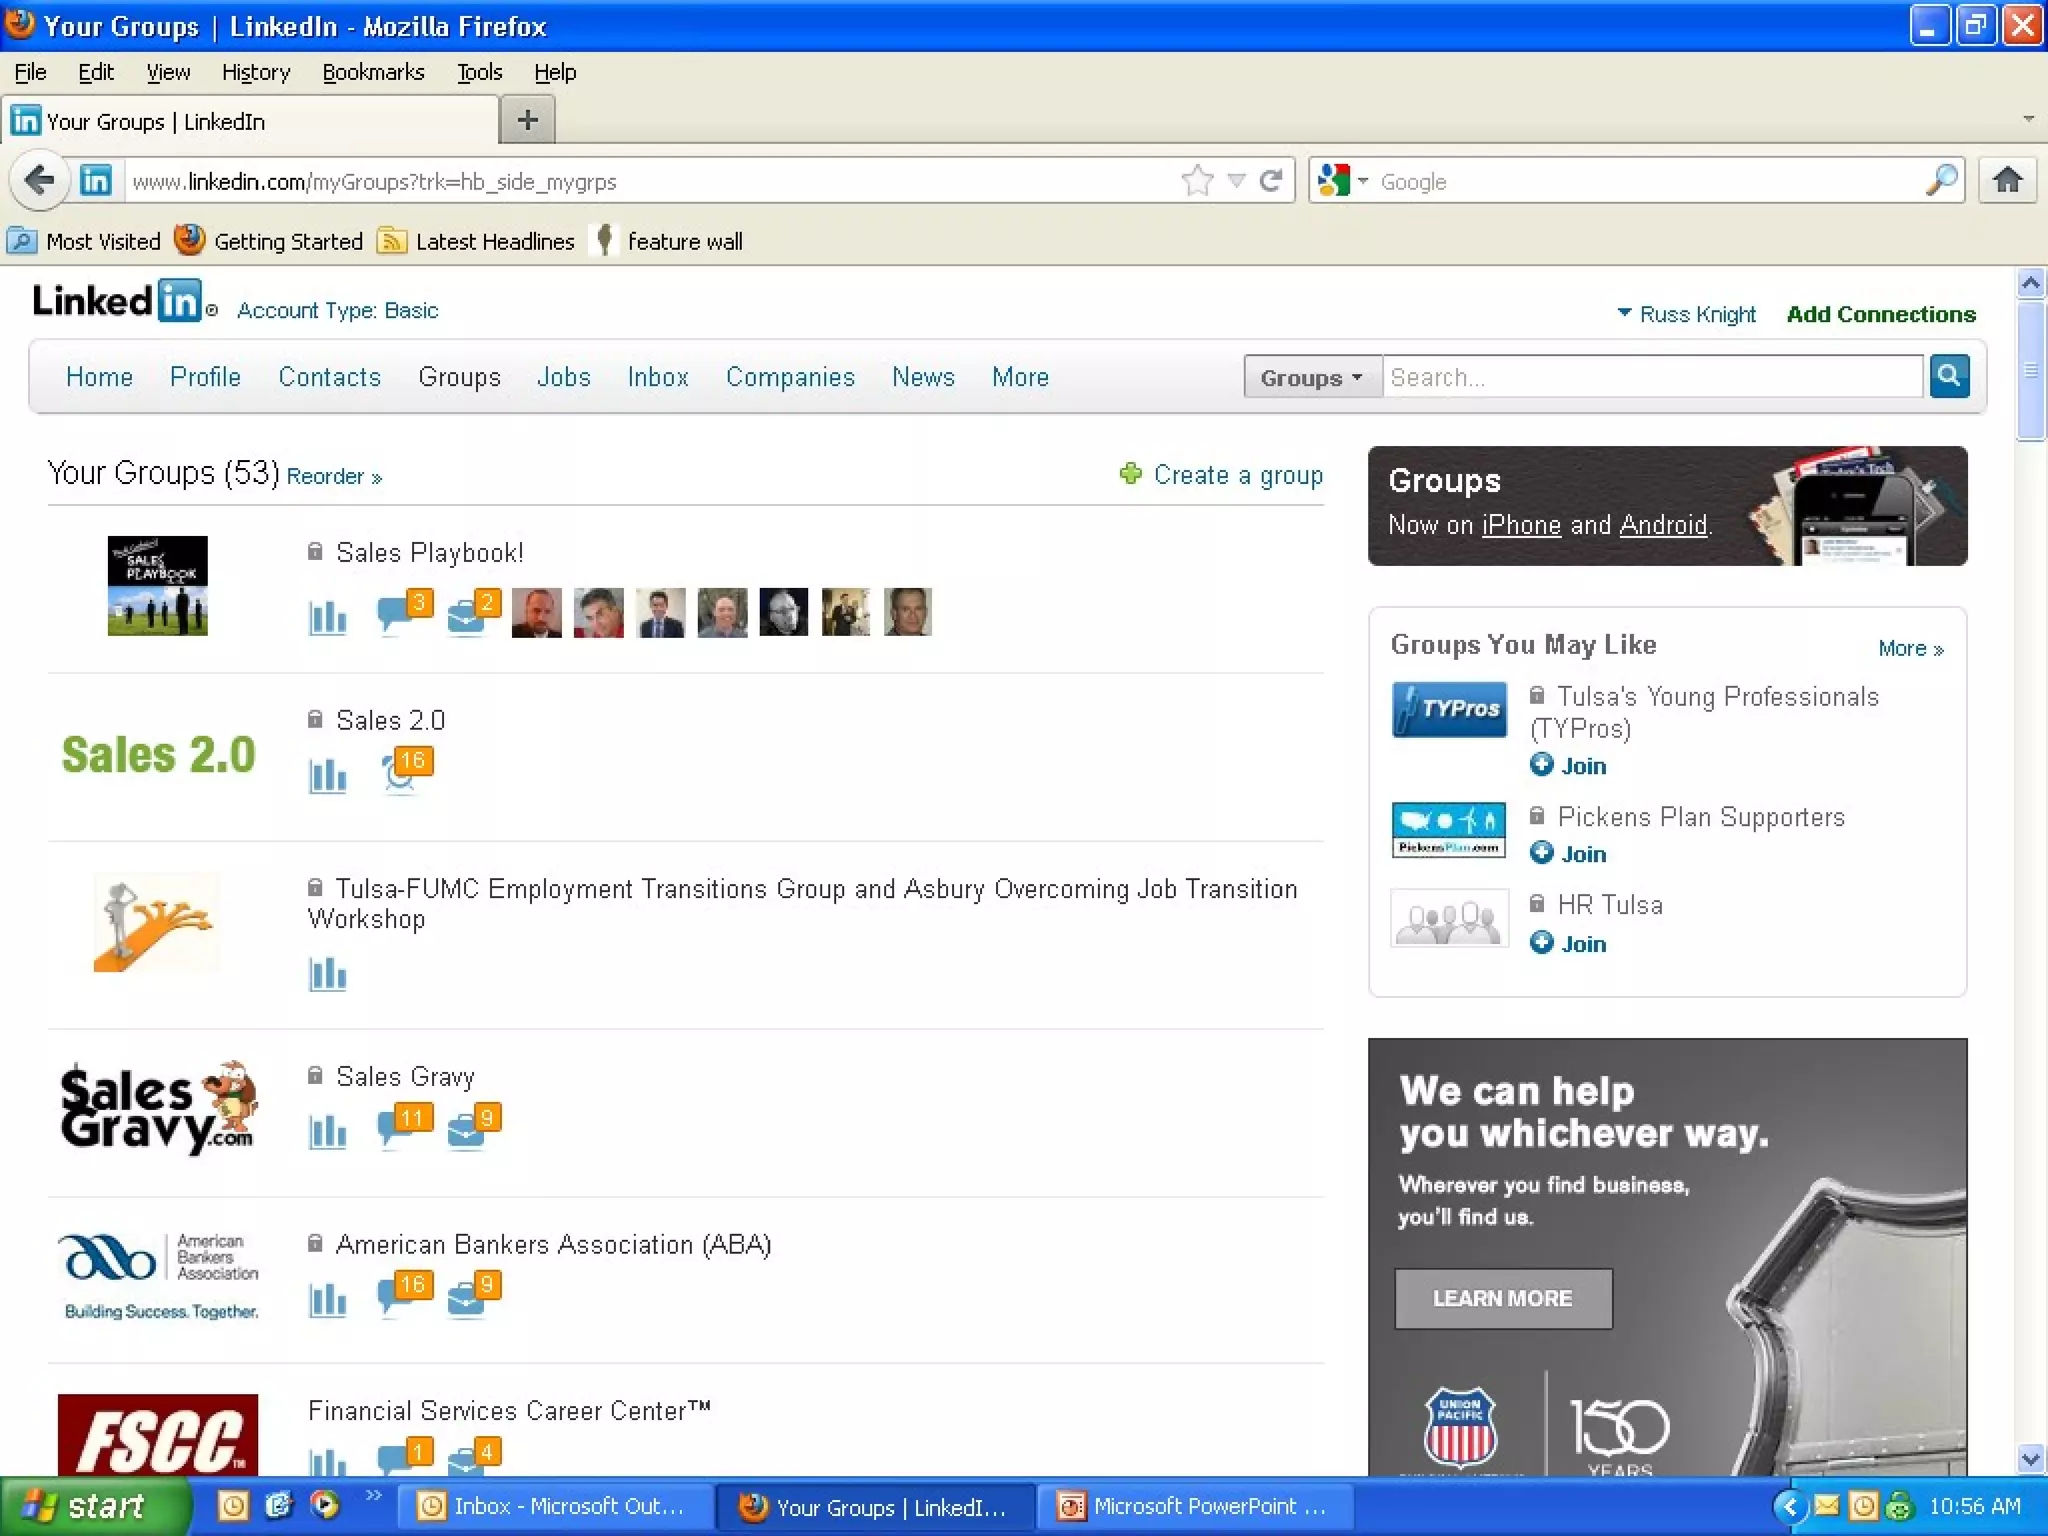The width and height of the screenshot is (2048, 1536).
Task: Open Microsoft PowerPoint from the taskbar
Action: point(1195,1506)
